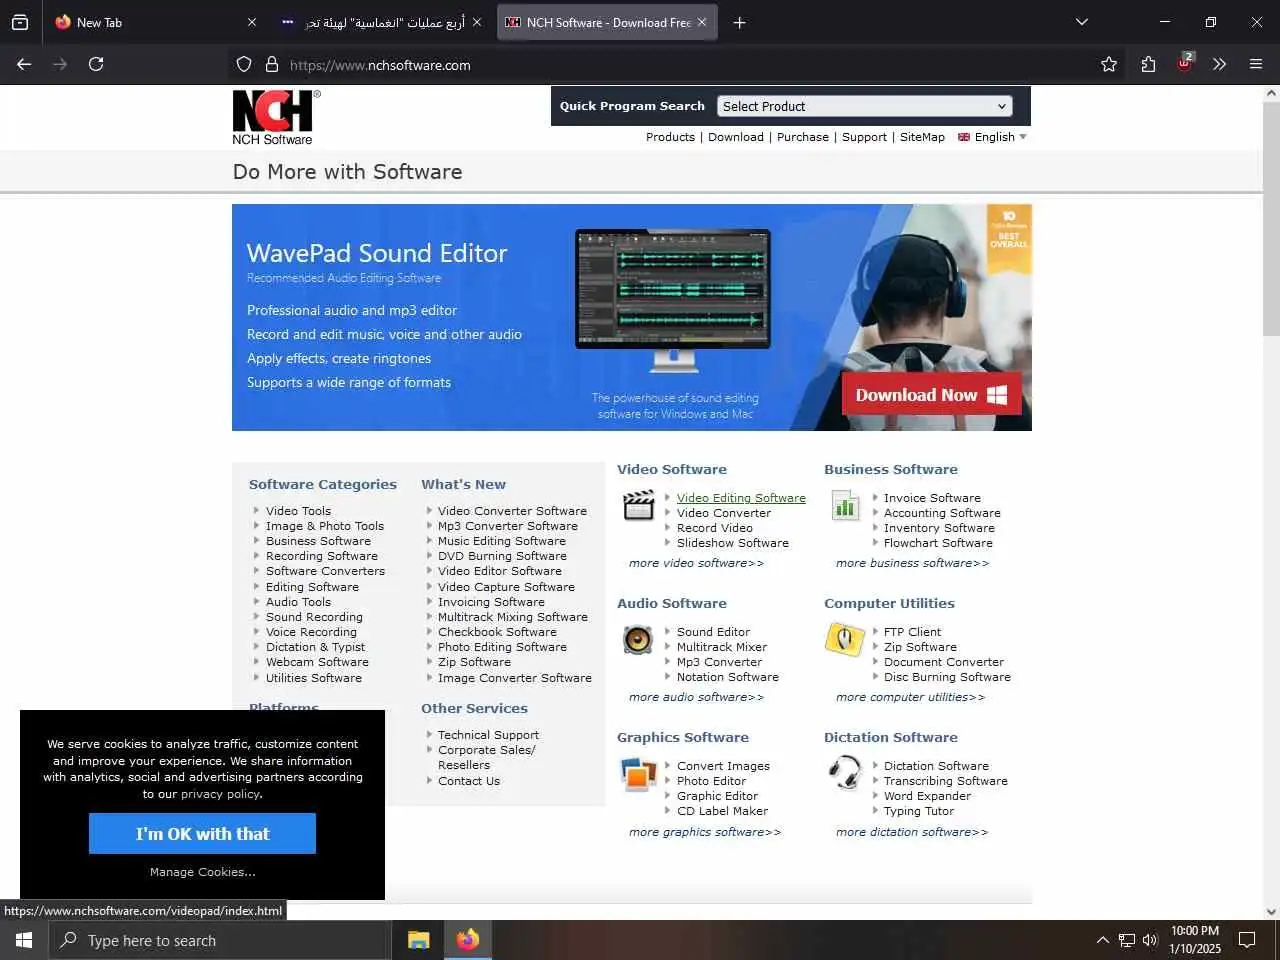Image resolution: width=1280 pixels, height=960 pixels.
Task: Click the Windows taskbar search box
Action: point(220,940)
